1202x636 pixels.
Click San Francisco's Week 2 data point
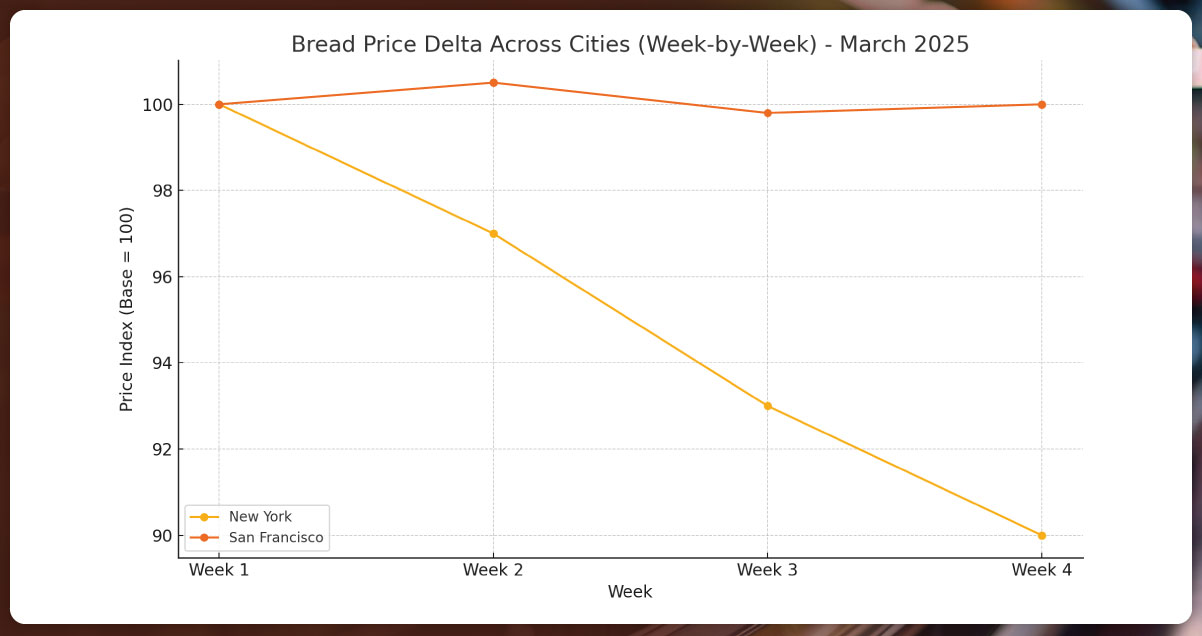[493, 83]
